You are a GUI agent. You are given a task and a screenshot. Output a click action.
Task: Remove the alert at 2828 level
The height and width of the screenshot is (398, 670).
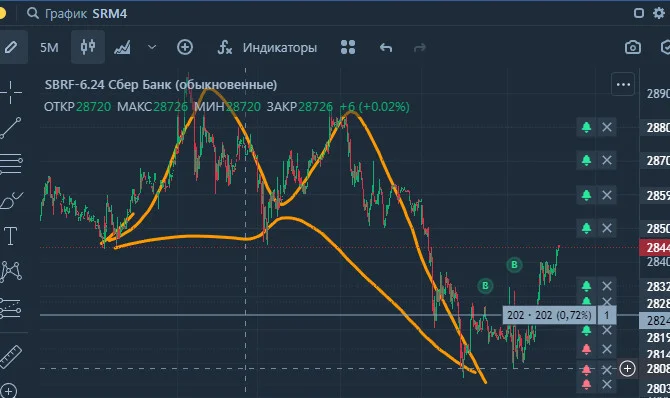click(607, 301)
